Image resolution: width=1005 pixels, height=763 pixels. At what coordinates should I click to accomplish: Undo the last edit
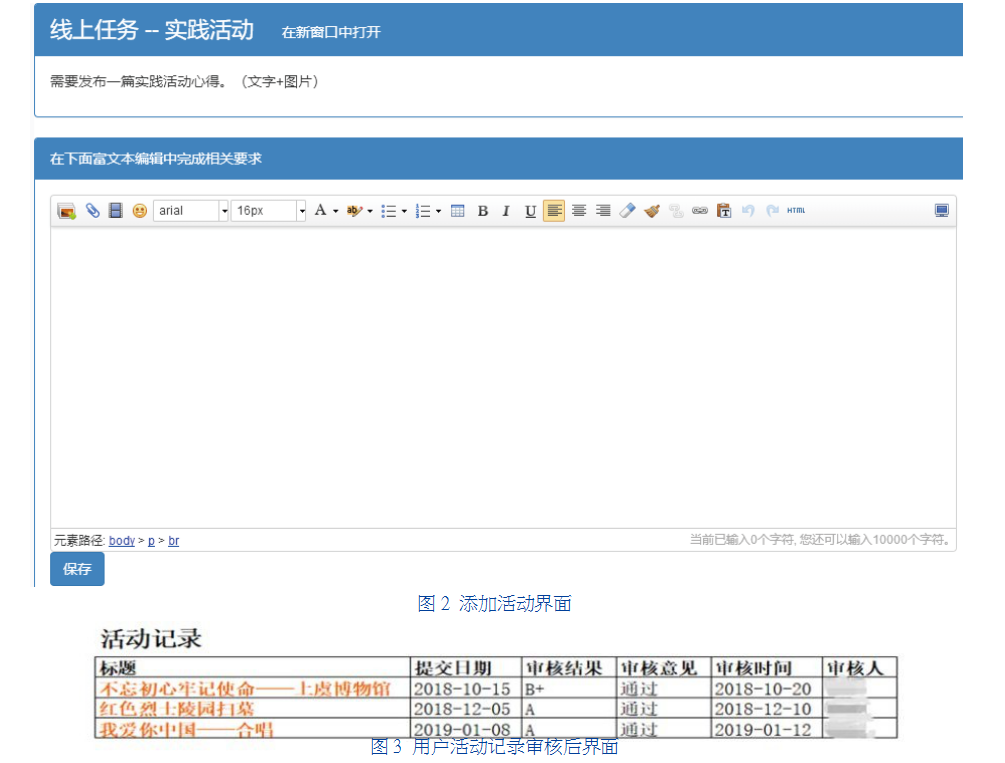point(748,210)
